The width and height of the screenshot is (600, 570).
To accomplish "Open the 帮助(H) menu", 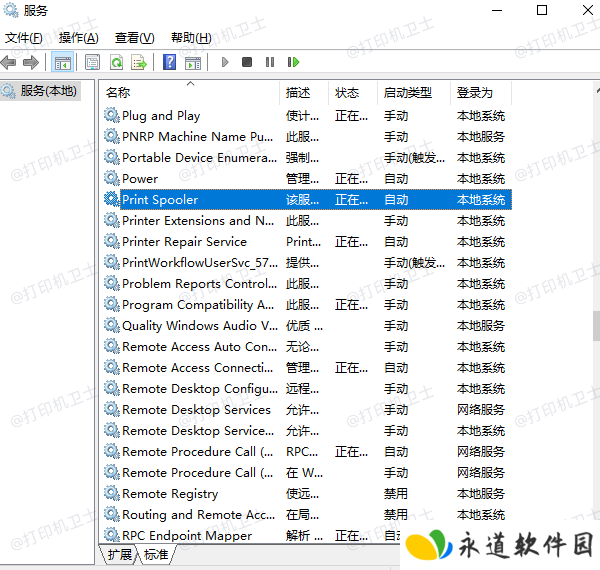I will point(191,38).
